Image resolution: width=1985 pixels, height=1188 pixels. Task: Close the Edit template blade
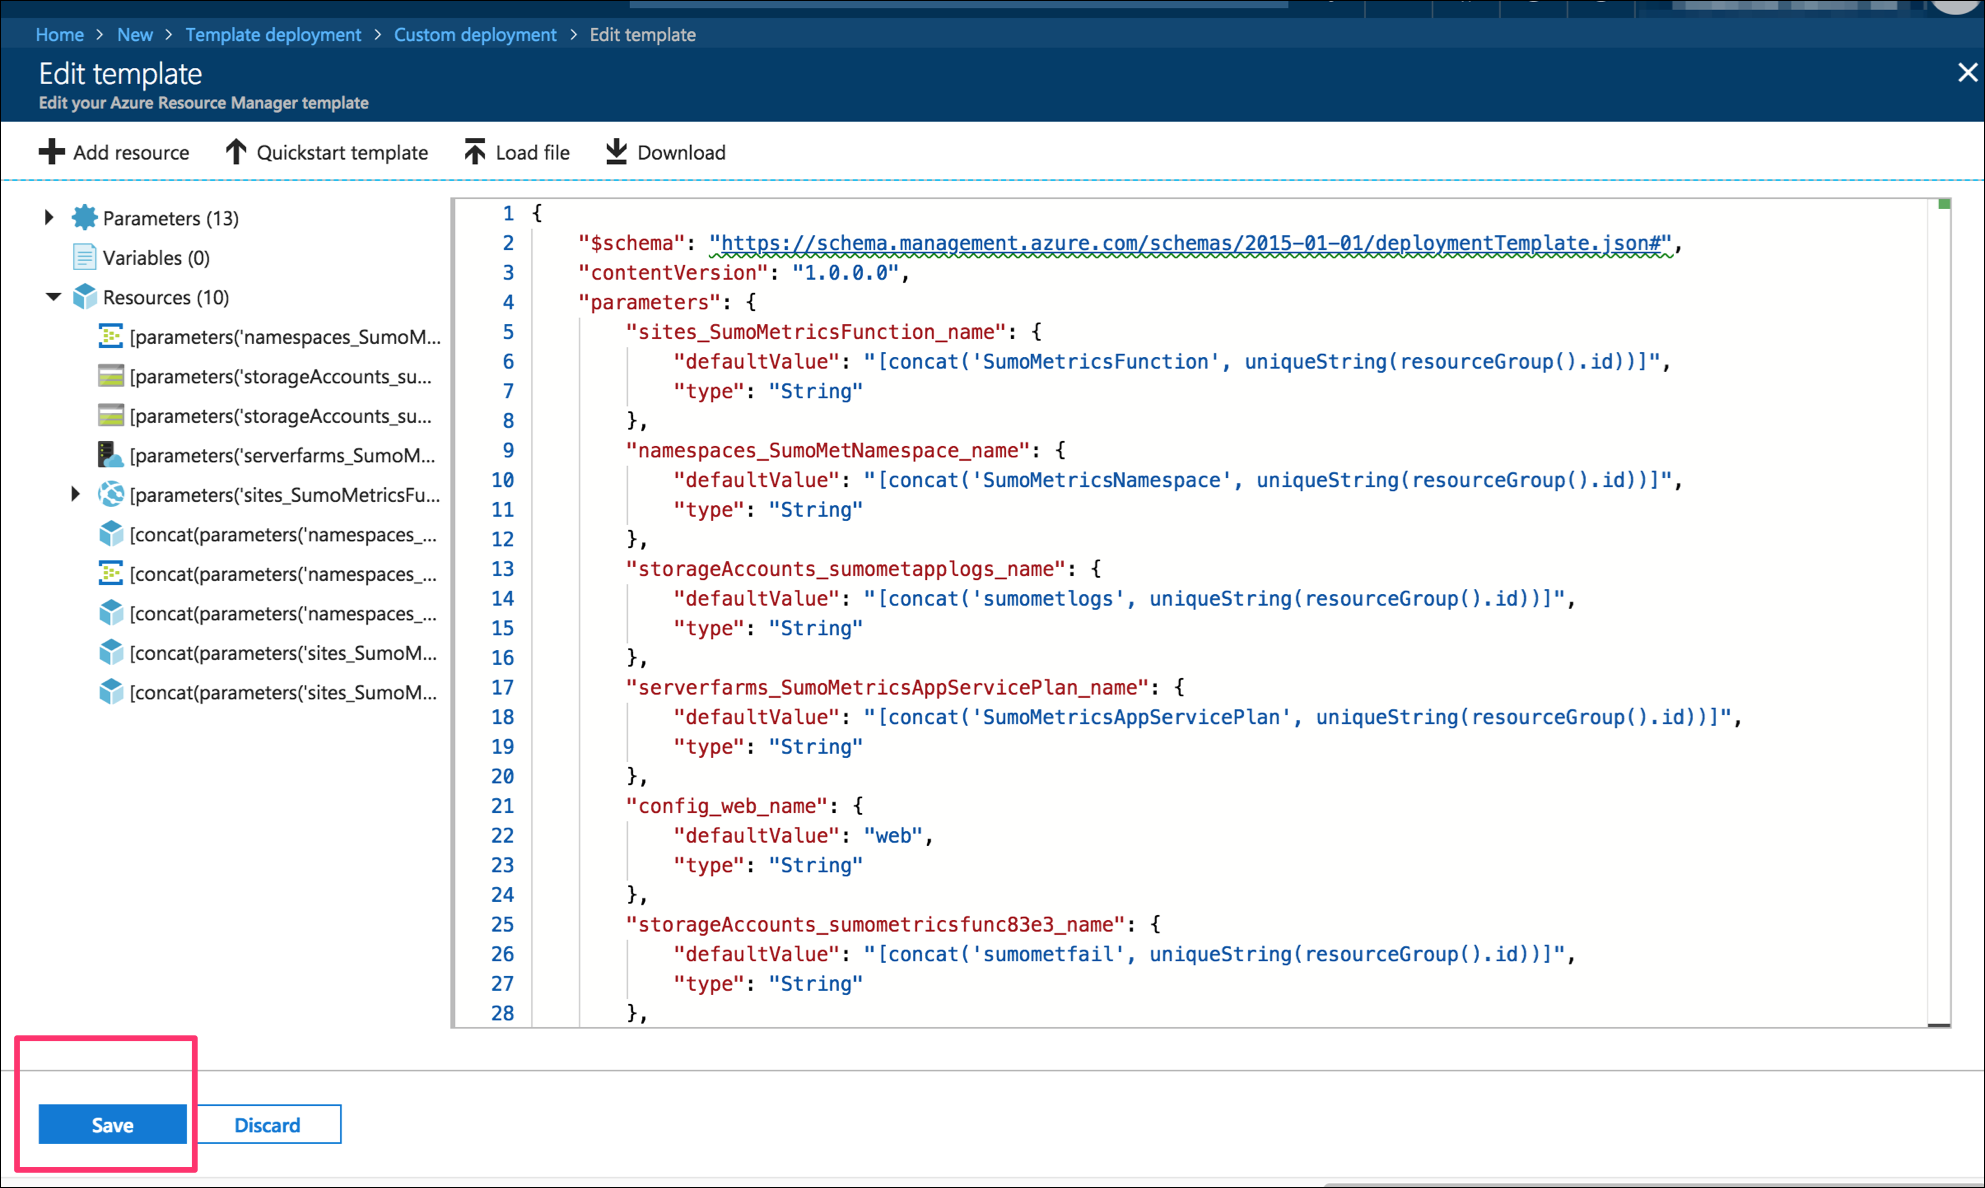click(1968, 72)
